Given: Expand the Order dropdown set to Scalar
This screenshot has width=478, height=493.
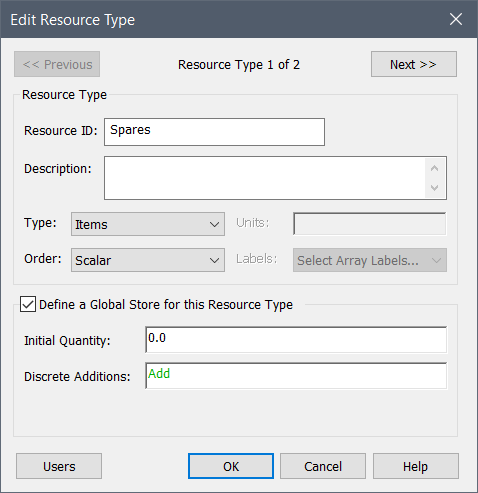Looking at the screenshot, I should [148, 260].
